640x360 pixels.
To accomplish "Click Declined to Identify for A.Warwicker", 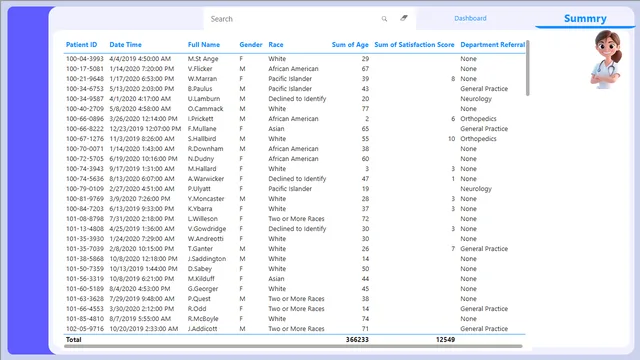I will click(297, 179).
